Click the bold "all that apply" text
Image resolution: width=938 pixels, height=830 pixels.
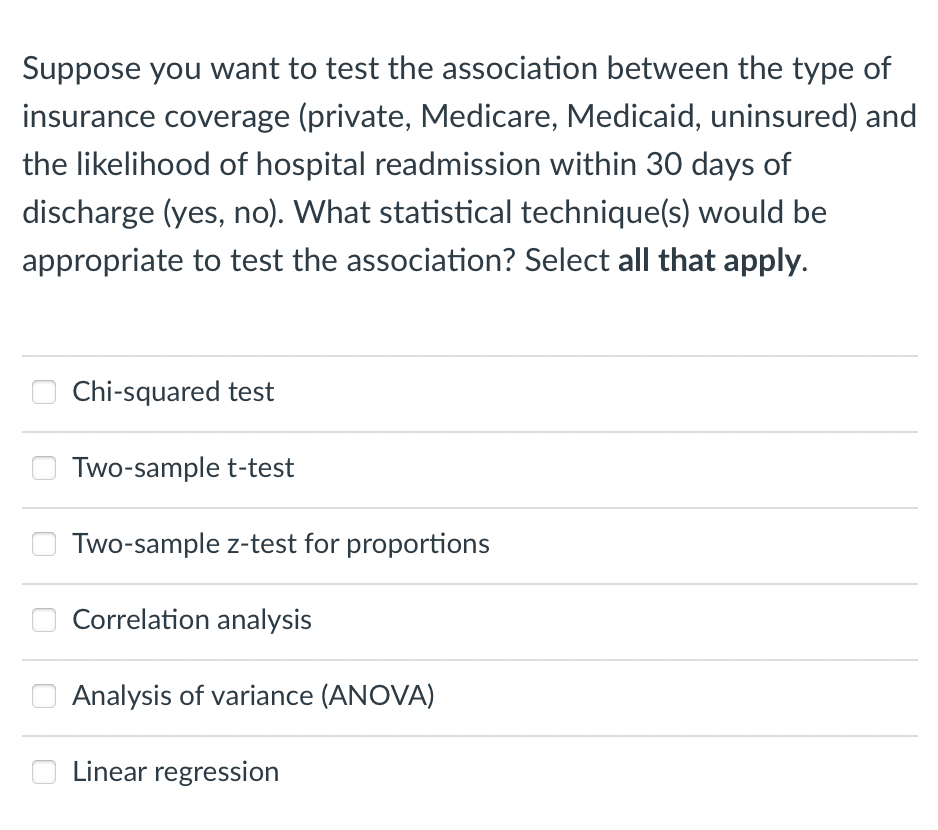click(x=709, y=261)
